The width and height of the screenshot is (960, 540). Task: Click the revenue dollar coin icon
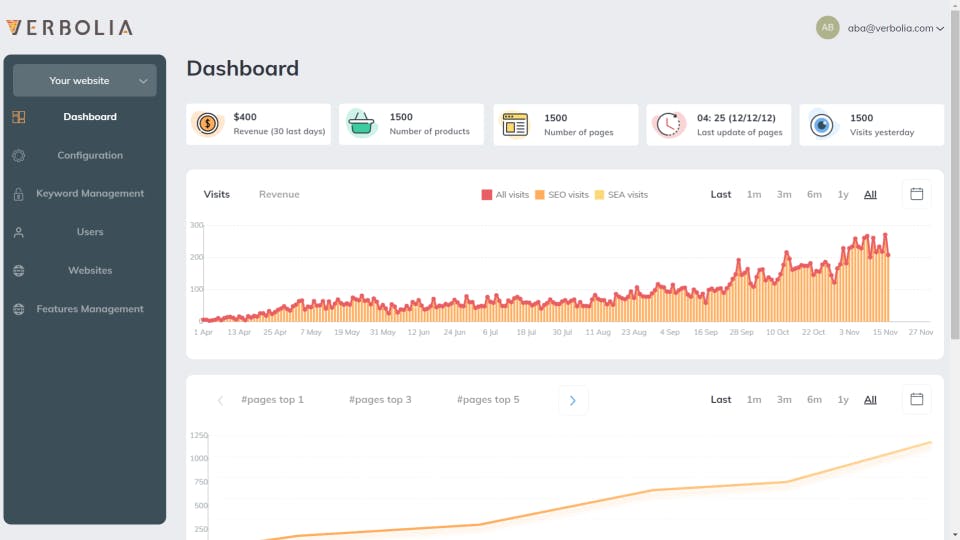tap(208, 124)
